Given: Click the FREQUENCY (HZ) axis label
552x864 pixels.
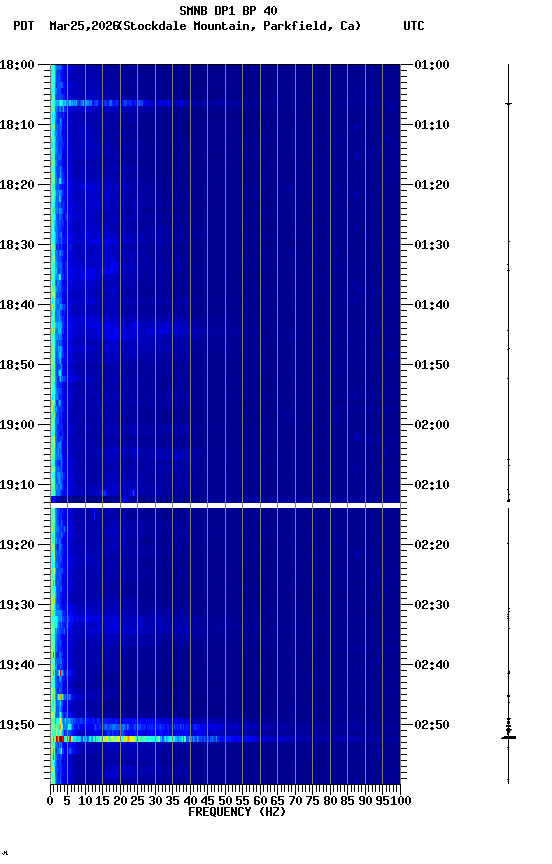Looking at the screenshot, I should tap(237, 812).
